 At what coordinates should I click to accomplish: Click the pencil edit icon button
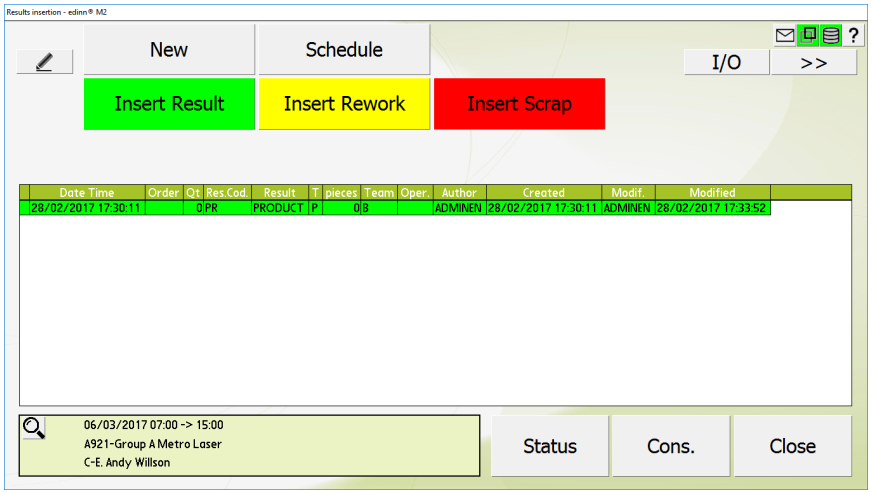[x=44, y=61]
